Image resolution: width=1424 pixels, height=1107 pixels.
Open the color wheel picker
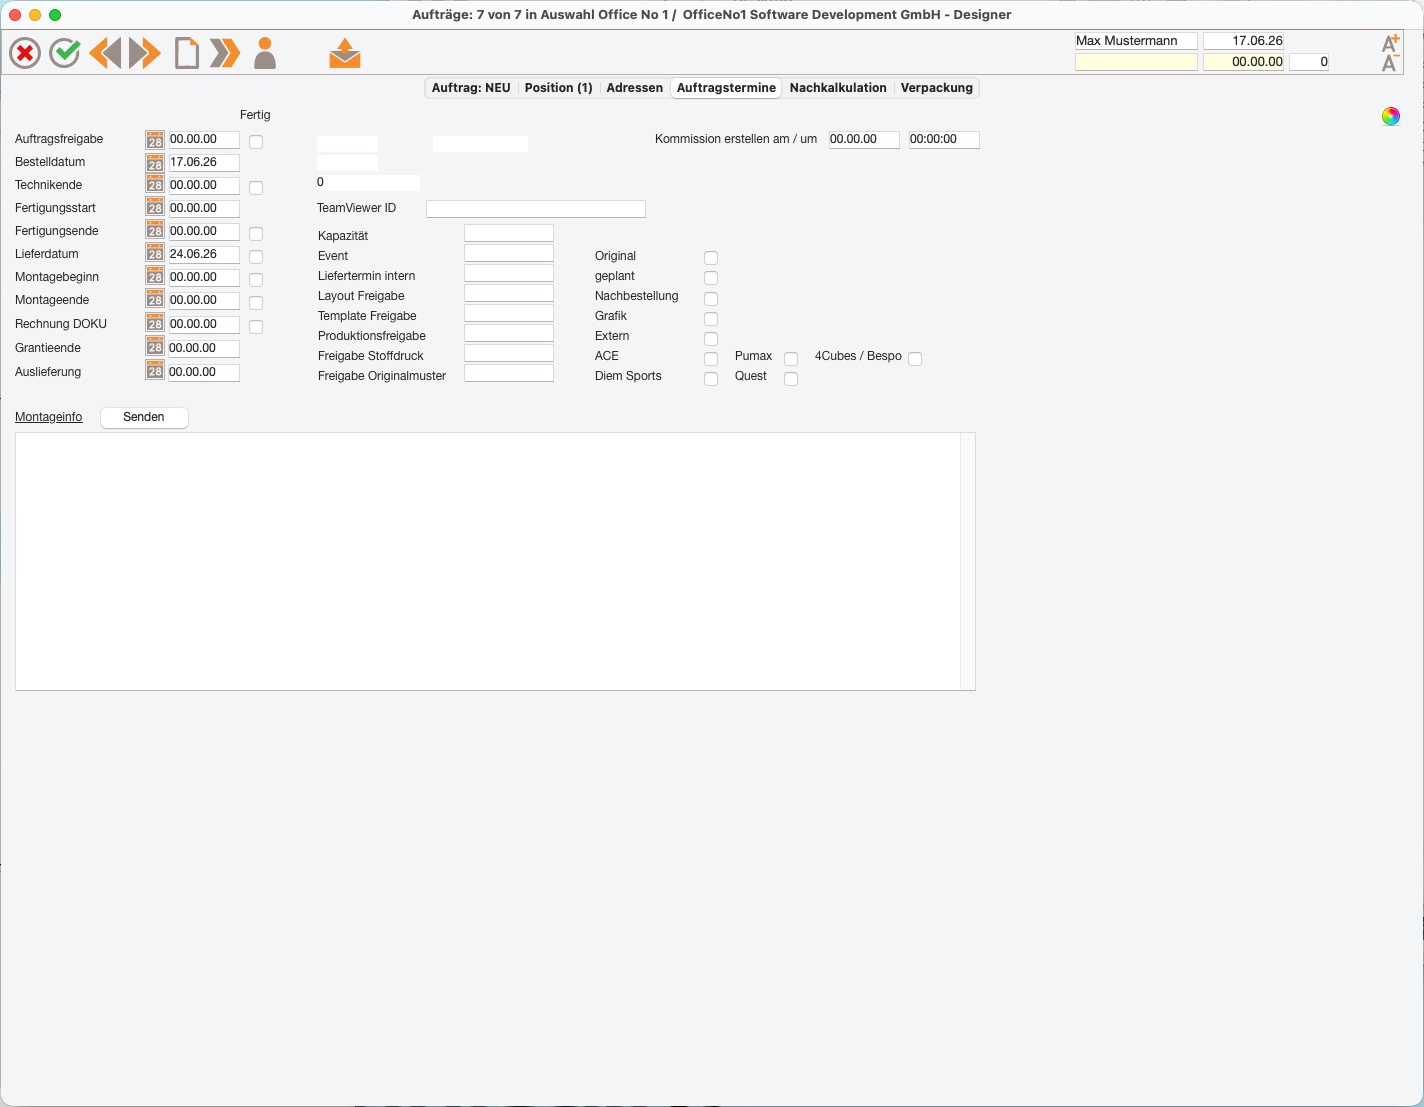(x=1391, y=116)
